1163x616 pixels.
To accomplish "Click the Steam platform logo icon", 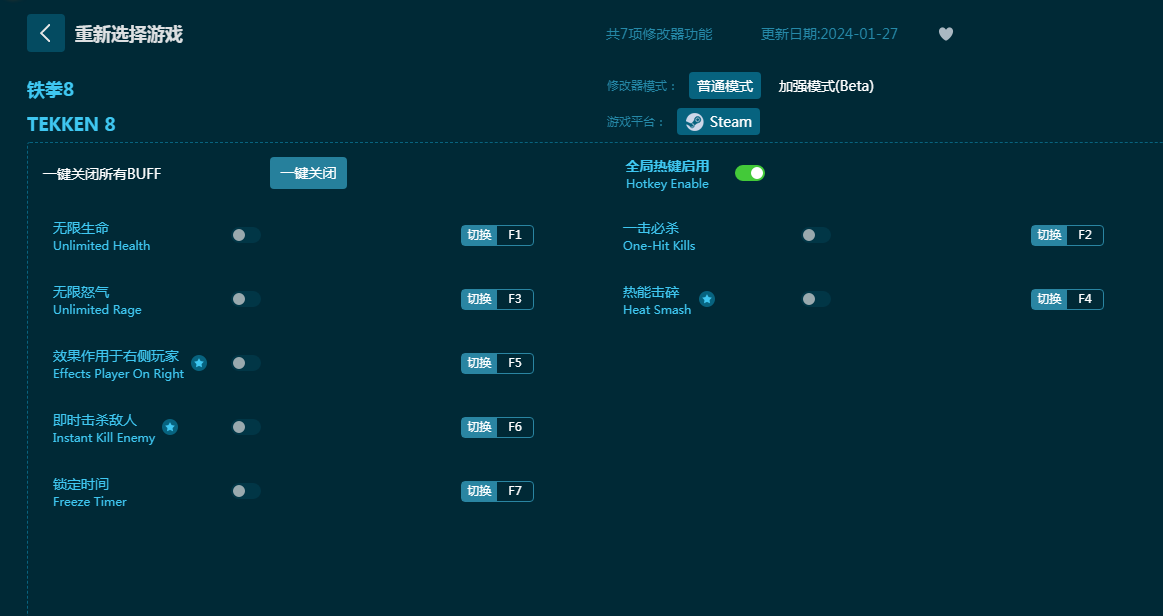I will pyautogui.click(x=695, y=122).
